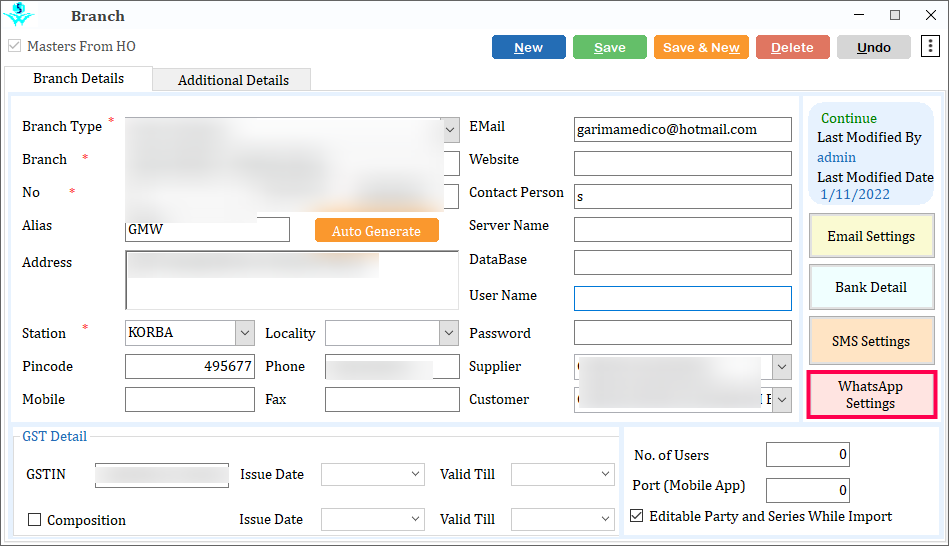Image resolution: width=949 pixels, height=546 pixels.
Task: Expand the Station dropdown showing KORBA
Action: [244, 333]
